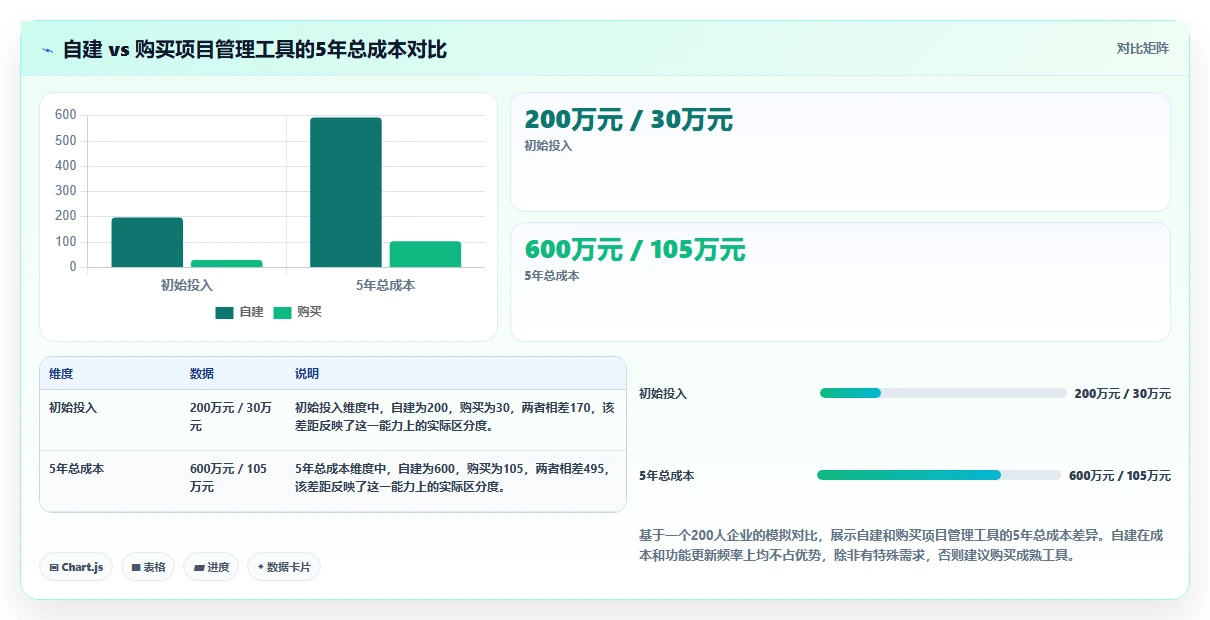Click the 5年总成本 progress bar

click(x=939, y=475)
